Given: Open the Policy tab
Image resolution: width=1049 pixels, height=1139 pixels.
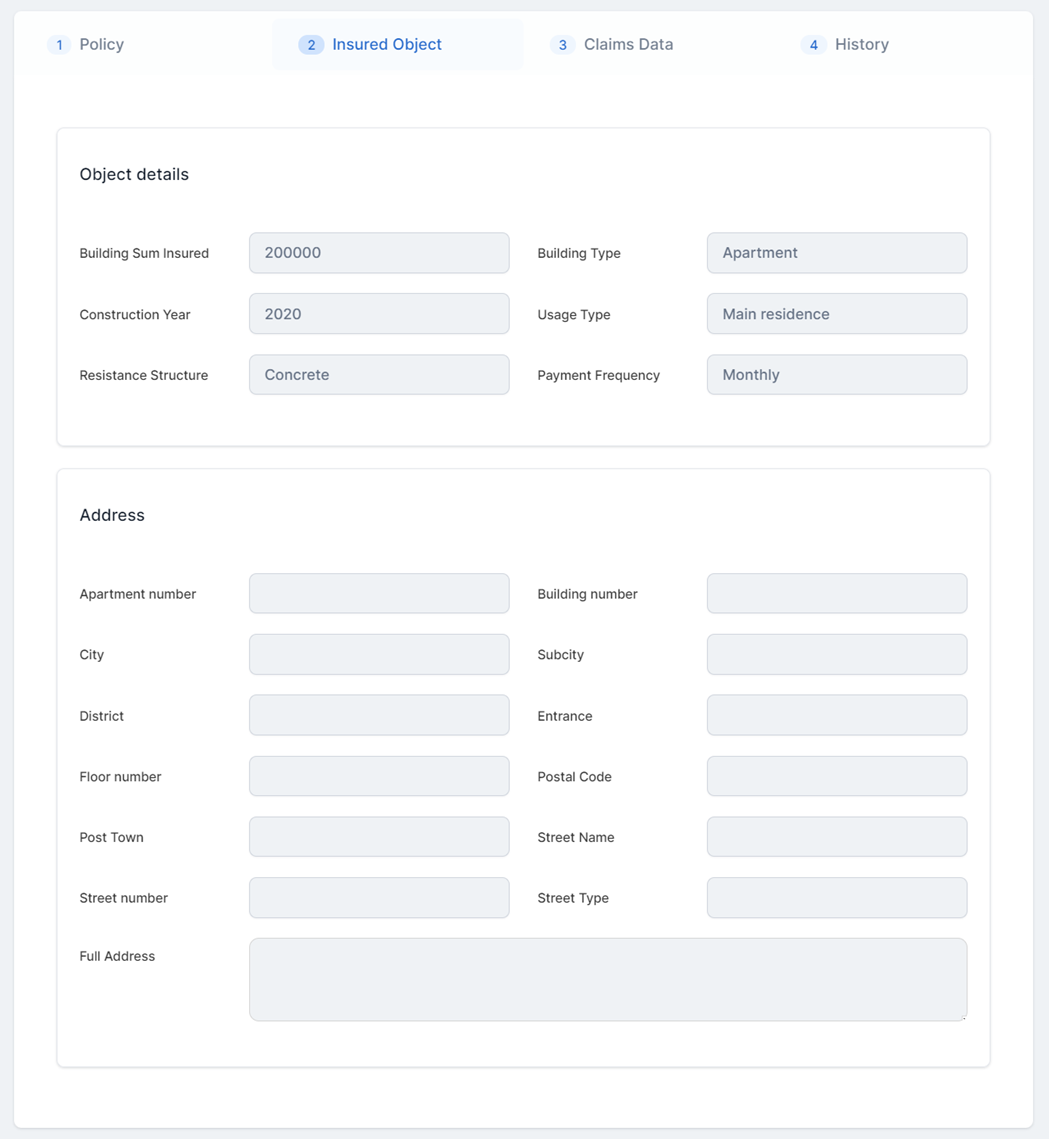Looking at the screenshot, I should click(x=101, y=45).
